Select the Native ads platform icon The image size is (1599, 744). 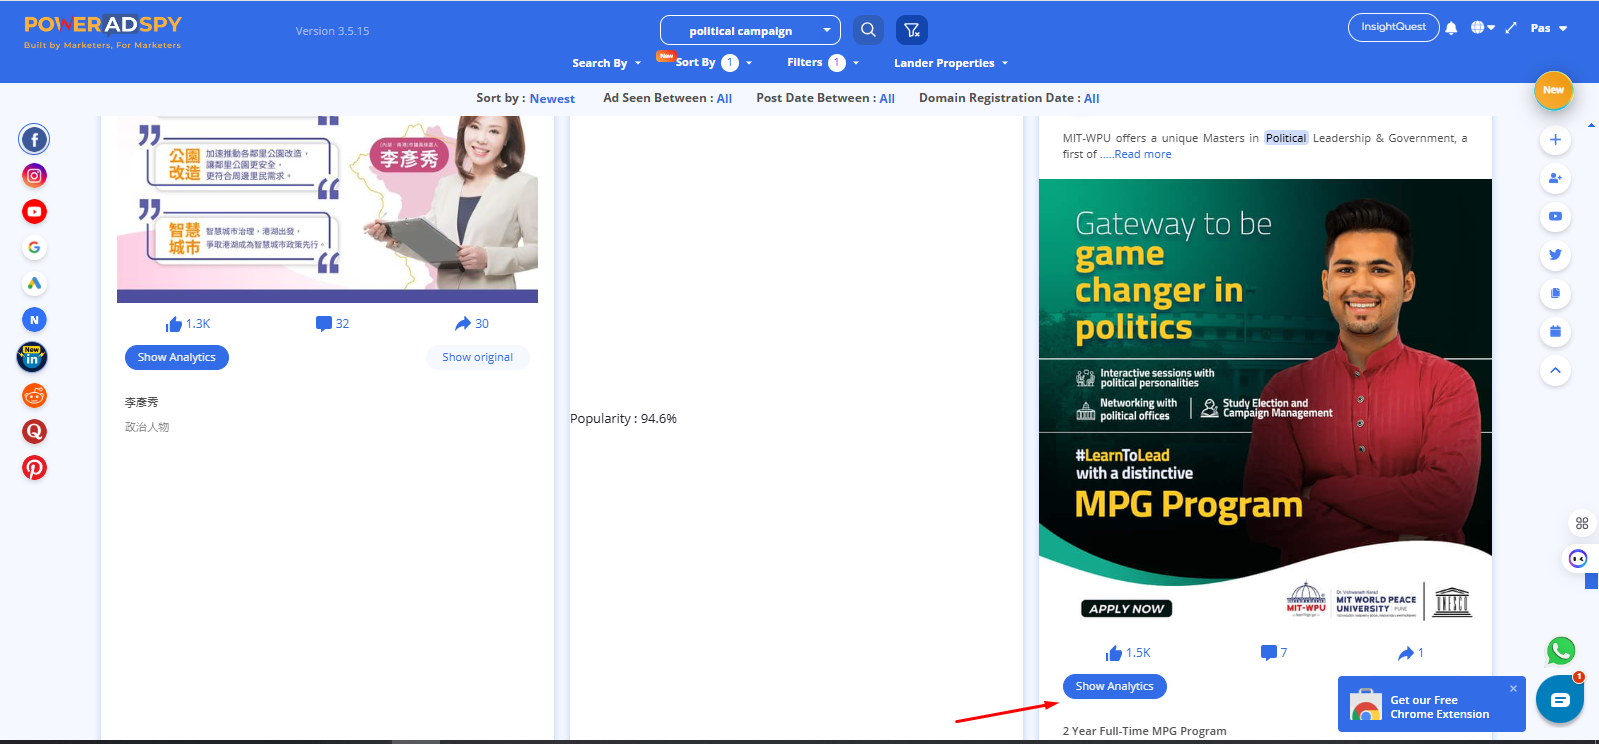click(x=34, y=320)
